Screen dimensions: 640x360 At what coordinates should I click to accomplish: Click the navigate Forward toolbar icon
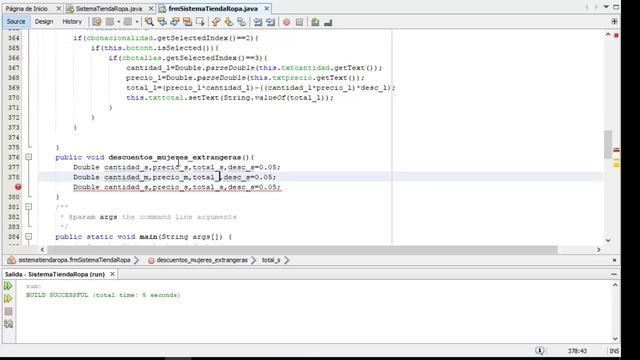tap(128, 22)
